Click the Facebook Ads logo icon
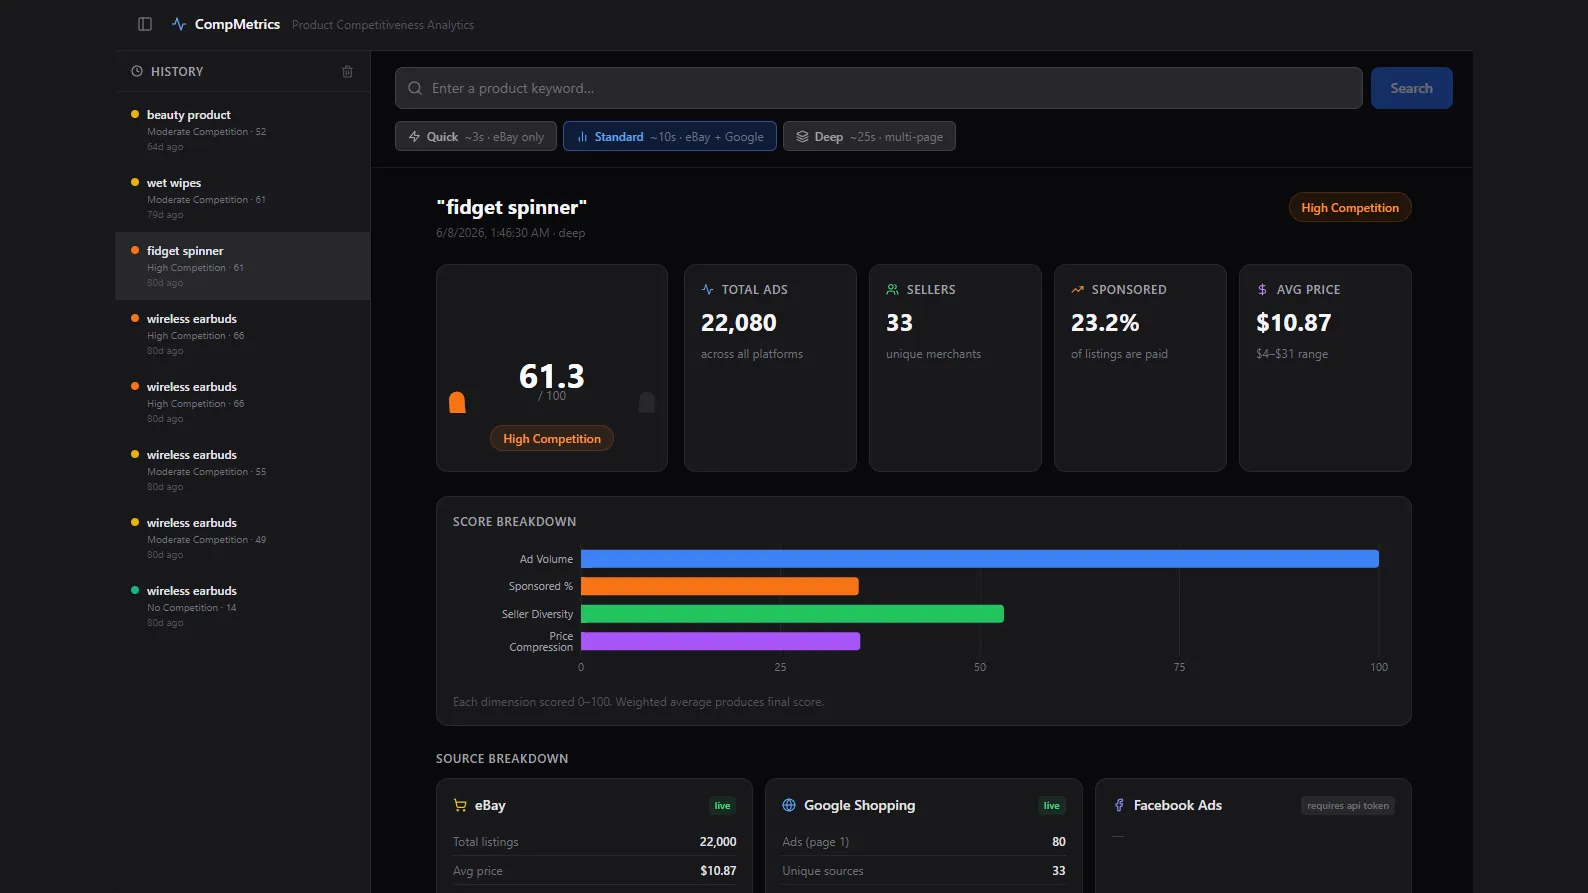Screen dimensions: 1588x893 coord(1119,805)
